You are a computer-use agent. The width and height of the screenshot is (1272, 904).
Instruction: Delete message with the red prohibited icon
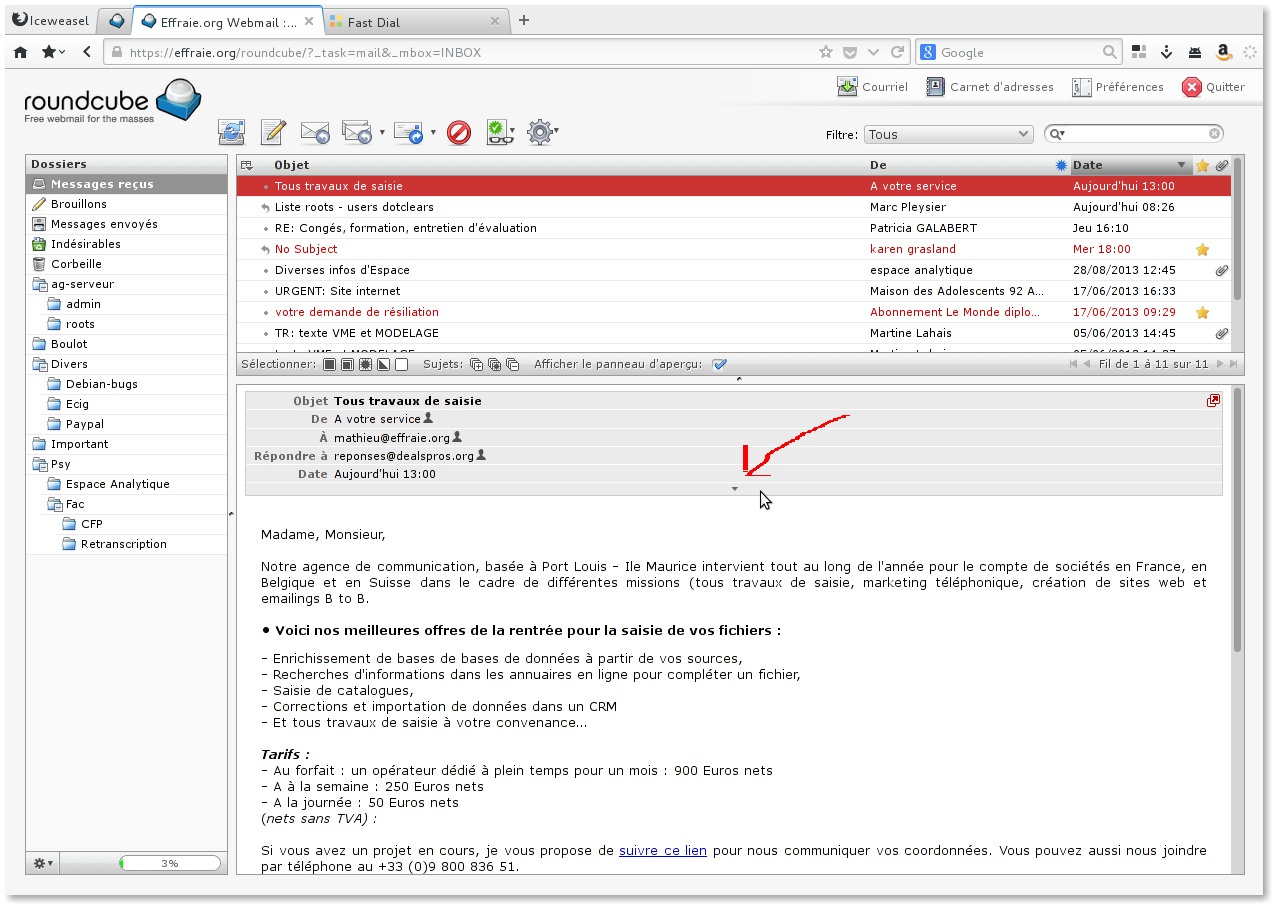tap(459, 132)
